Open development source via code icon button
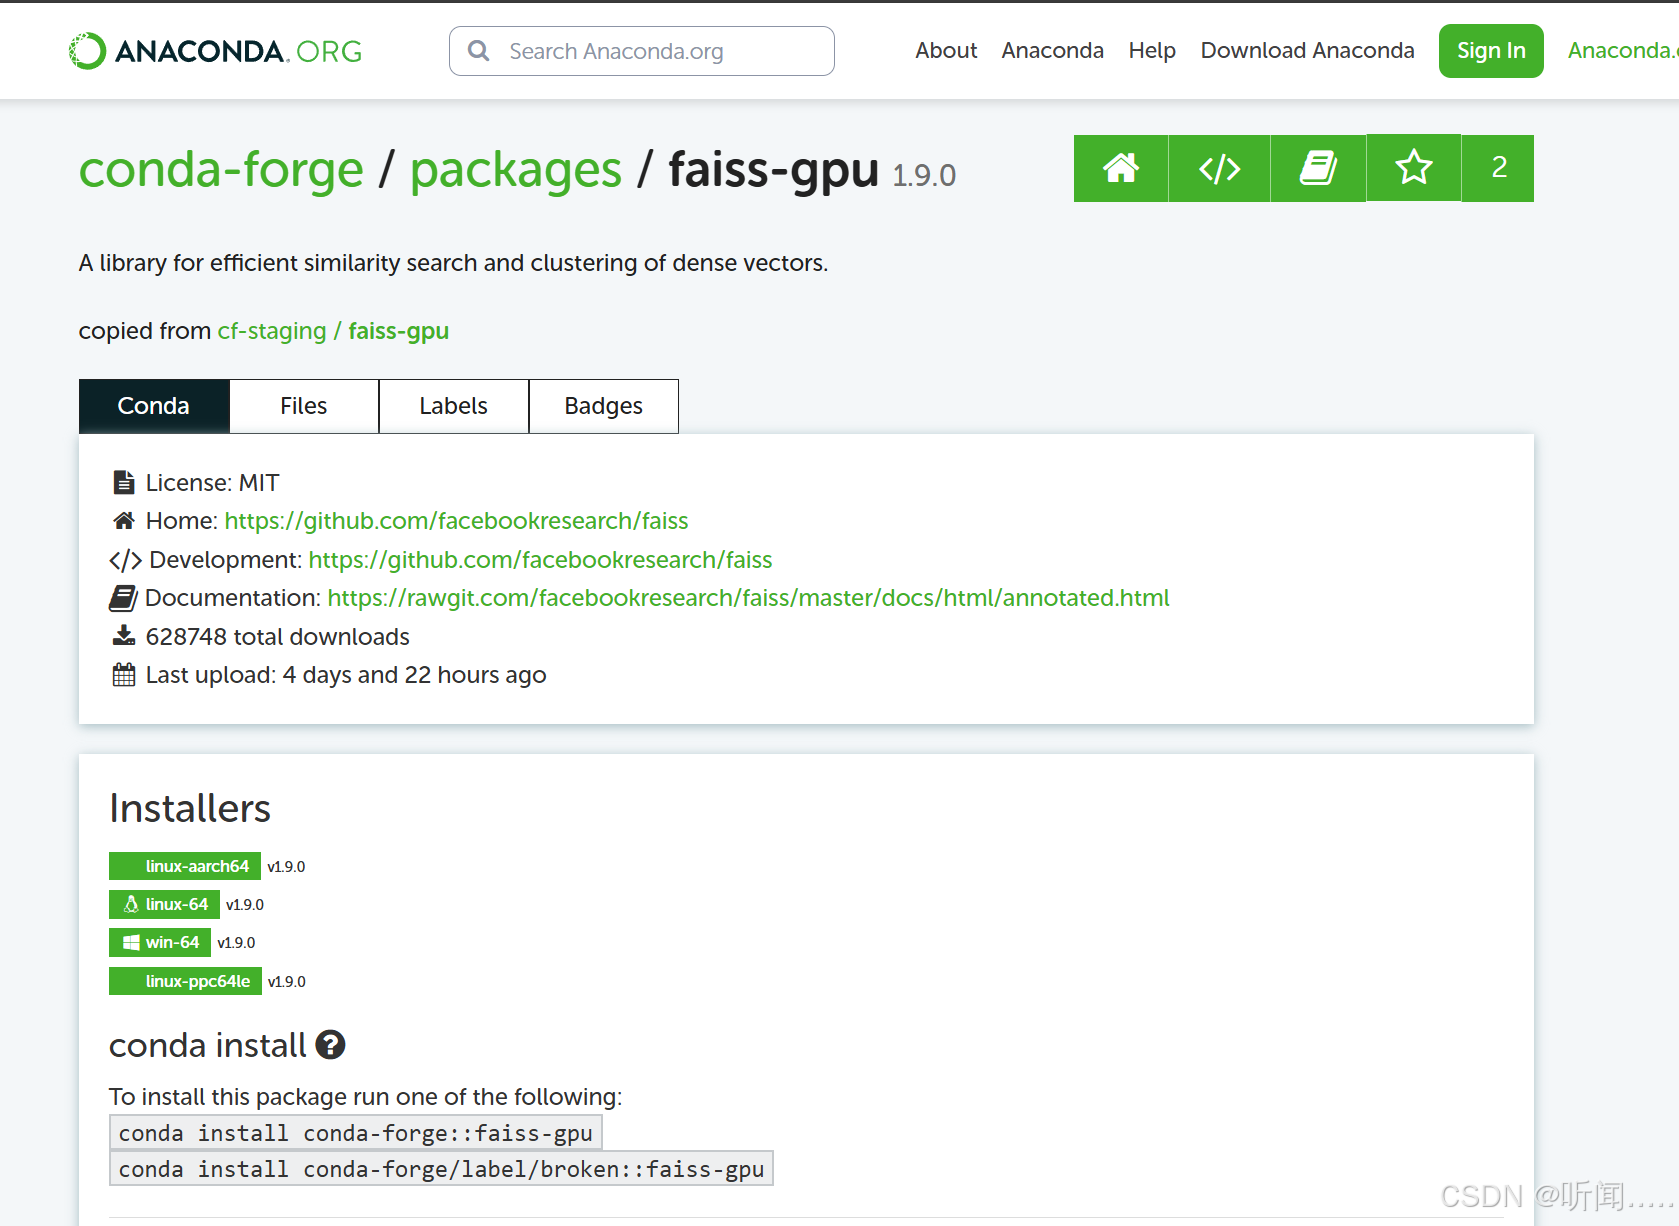This screenshot has height=1226, width=1679. coord(1219,168)
